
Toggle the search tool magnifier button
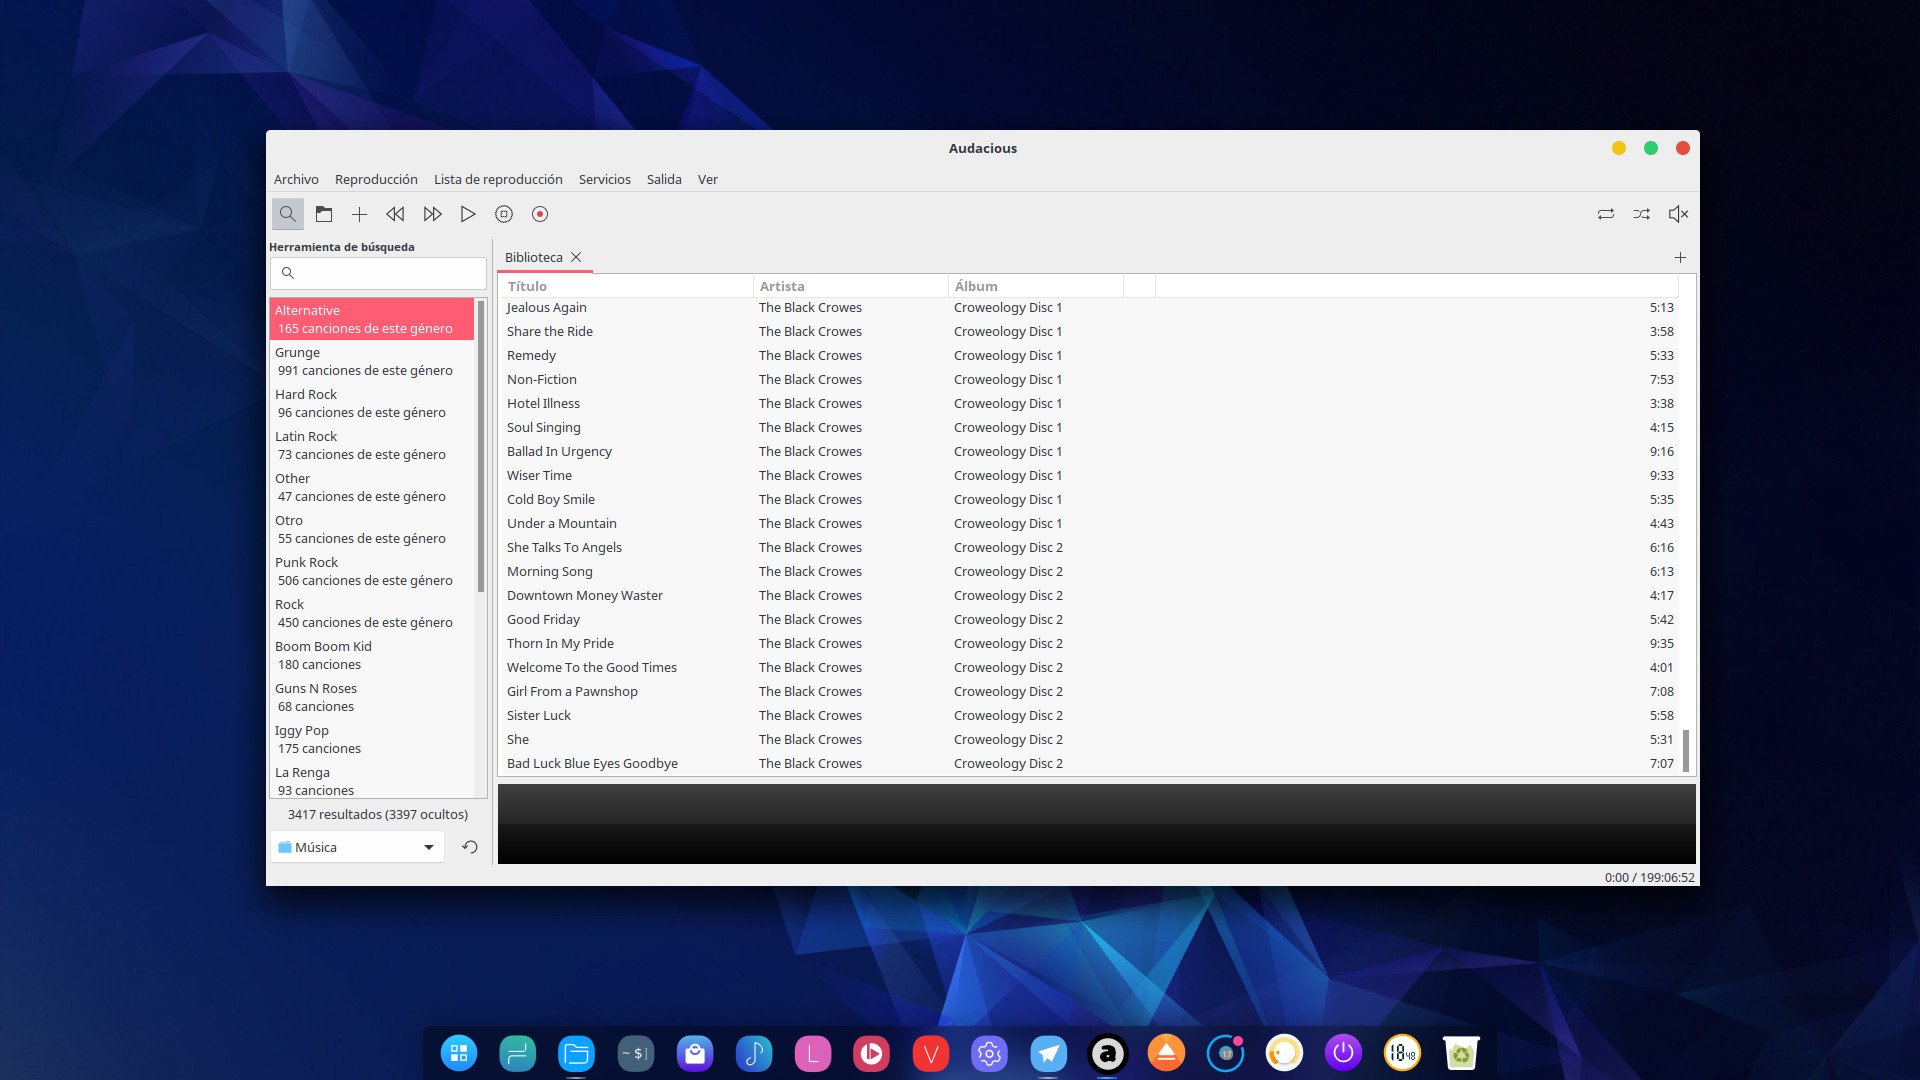tap(287, 214)
